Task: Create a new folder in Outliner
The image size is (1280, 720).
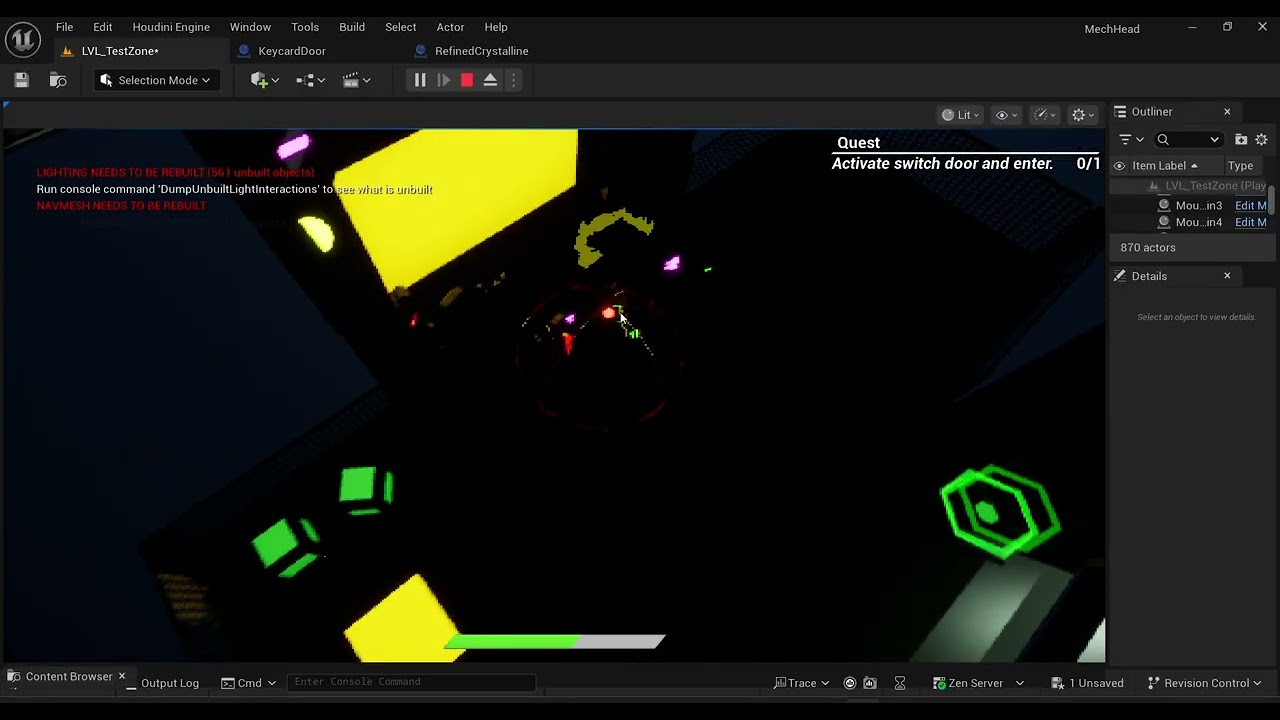Action: 1241,140
